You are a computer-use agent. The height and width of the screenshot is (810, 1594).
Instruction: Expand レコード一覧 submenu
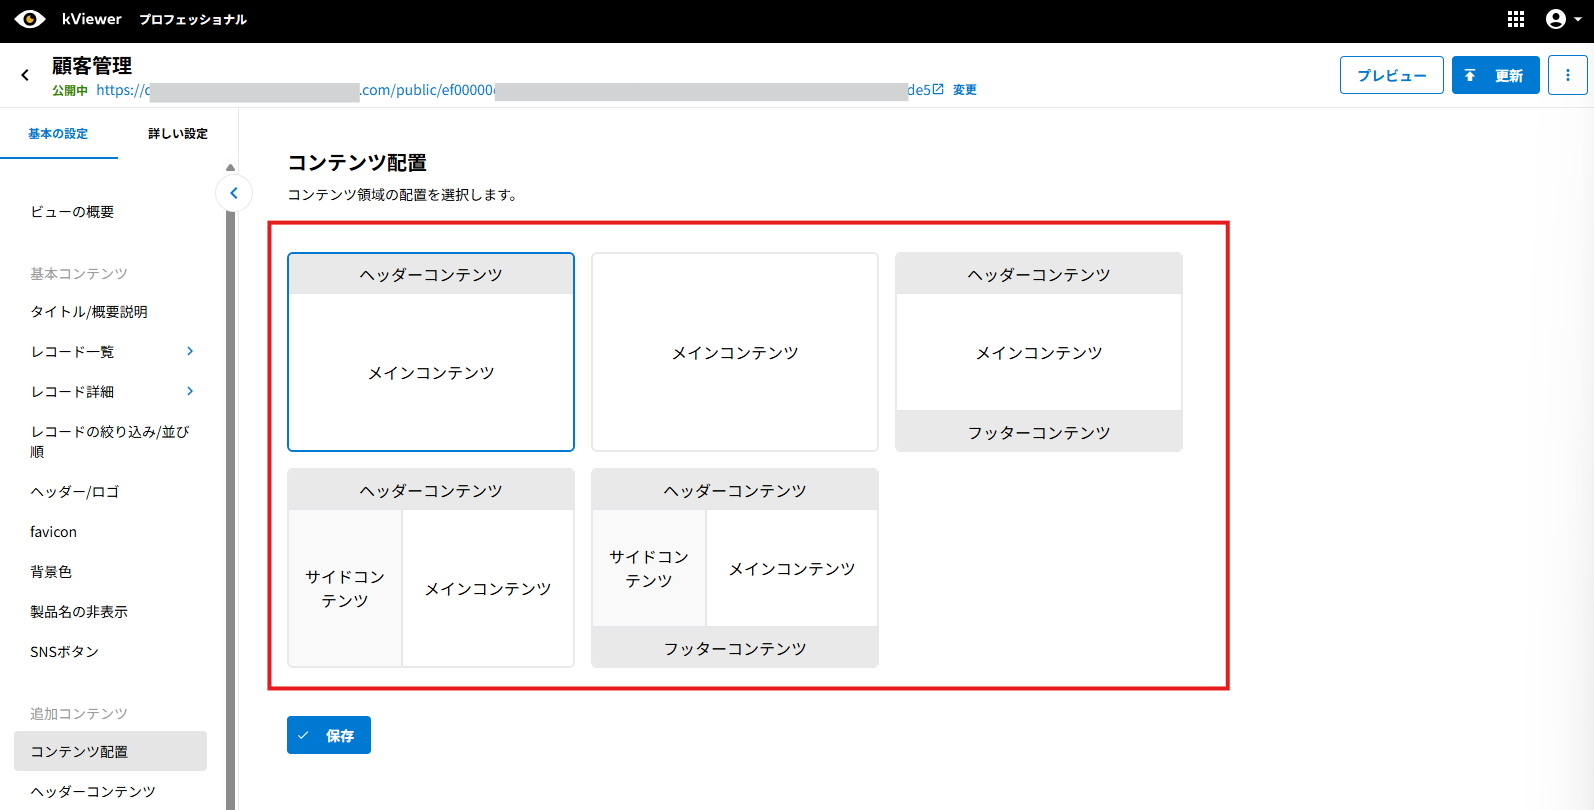click(190, 351)
